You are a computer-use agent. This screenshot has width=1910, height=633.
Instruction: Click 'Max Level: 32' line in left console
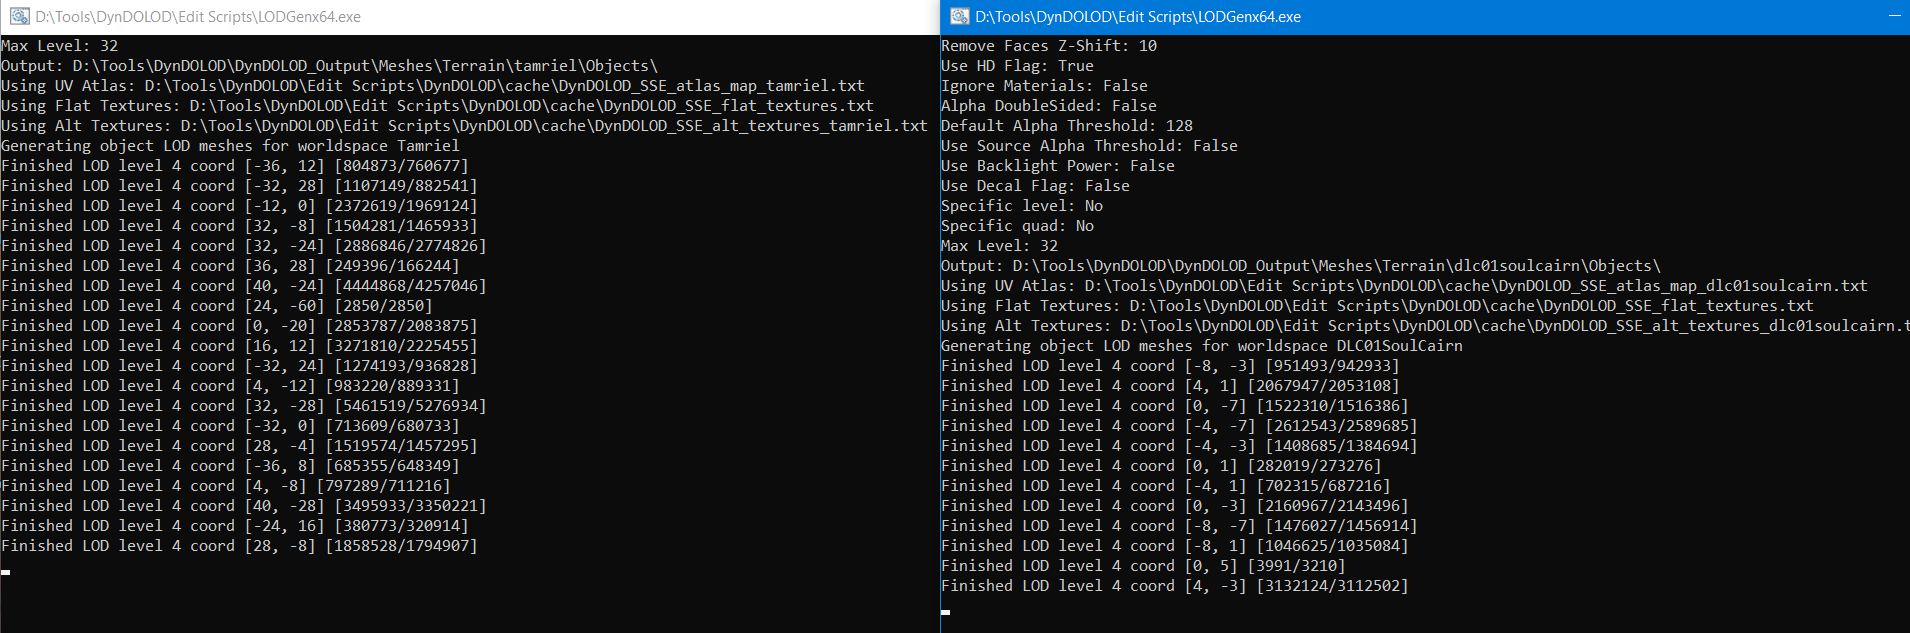[60, 46]
